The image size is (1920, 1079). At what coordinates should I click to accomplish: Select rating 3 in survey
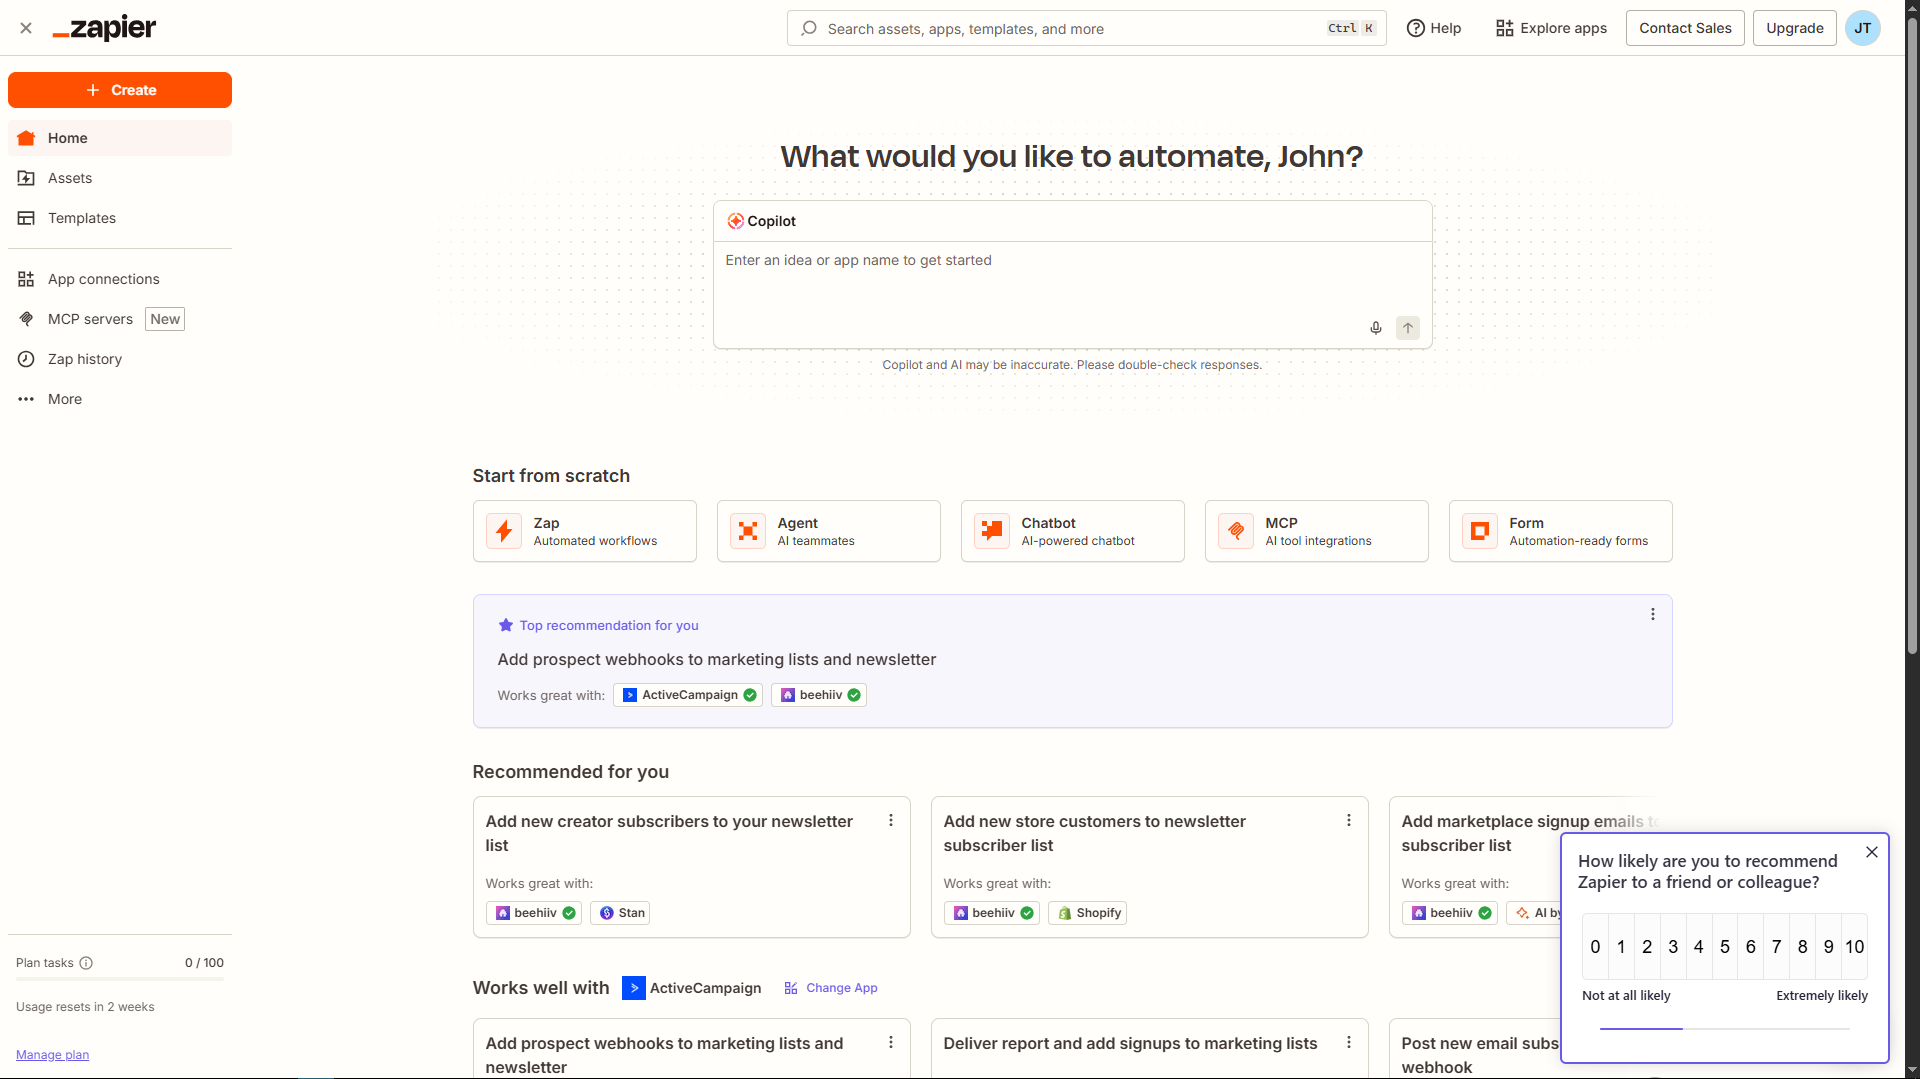1673,946
